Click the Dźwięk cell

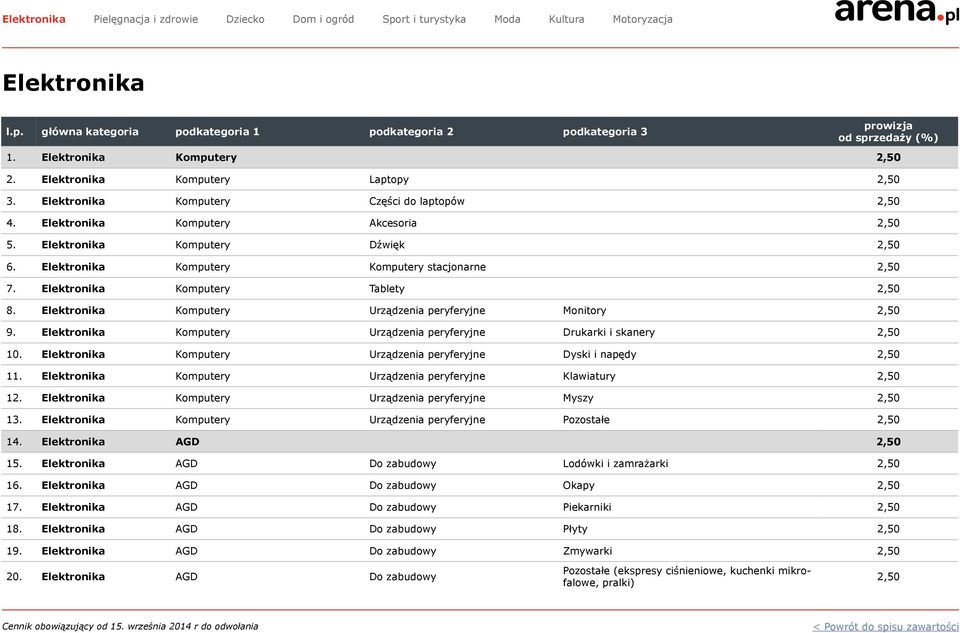pyautogui.click(x=387, y=245)
